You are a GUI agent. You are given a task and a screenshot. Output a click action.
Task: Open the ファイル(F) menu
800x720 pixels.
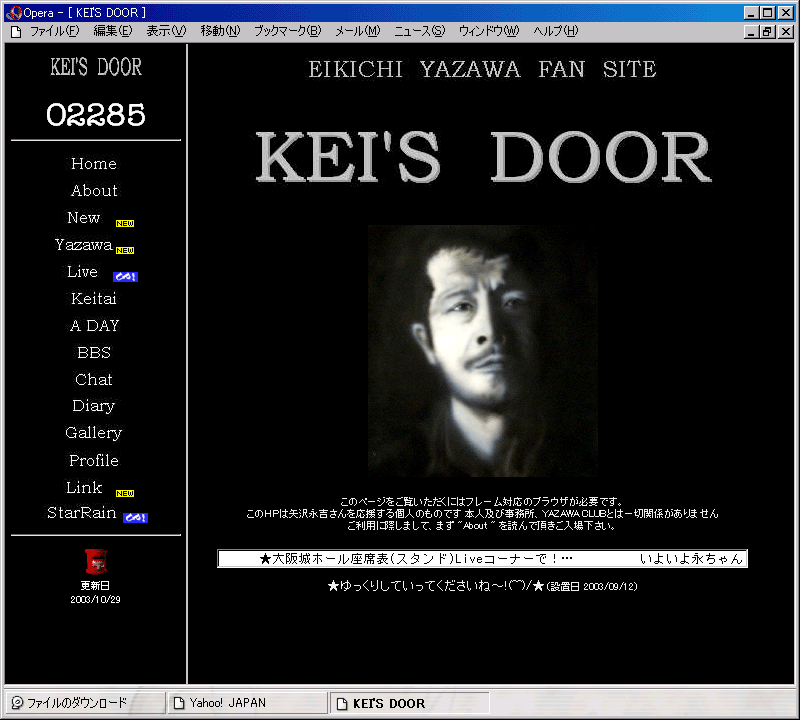[54, 32]
